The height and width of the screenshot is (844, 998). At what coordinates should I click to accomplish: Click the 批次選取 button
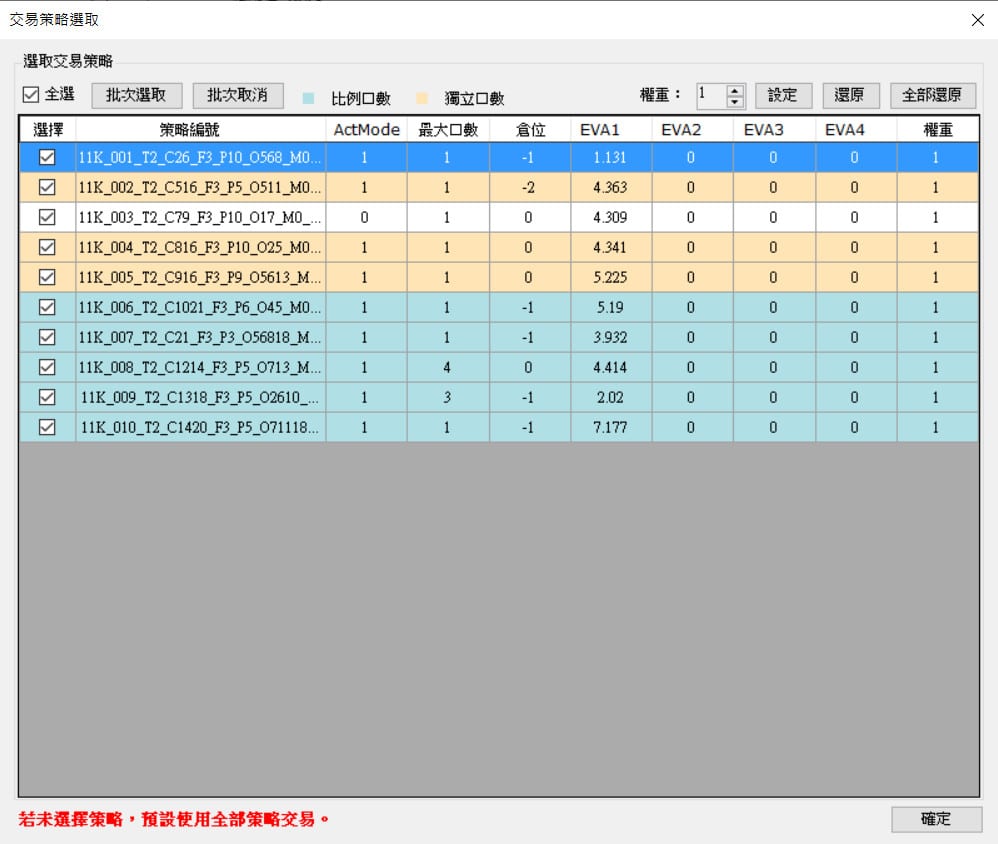(x=137, y=95)
